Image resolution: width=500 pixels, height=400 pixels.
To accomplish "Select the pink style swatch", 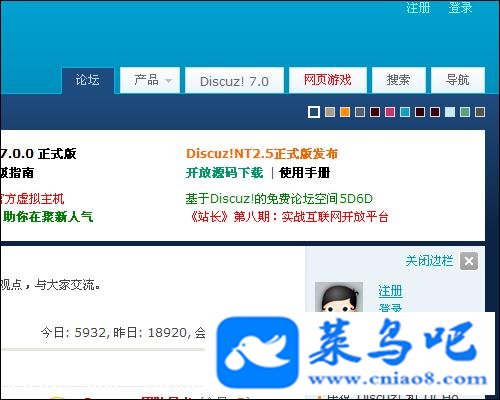I will 390,112.
